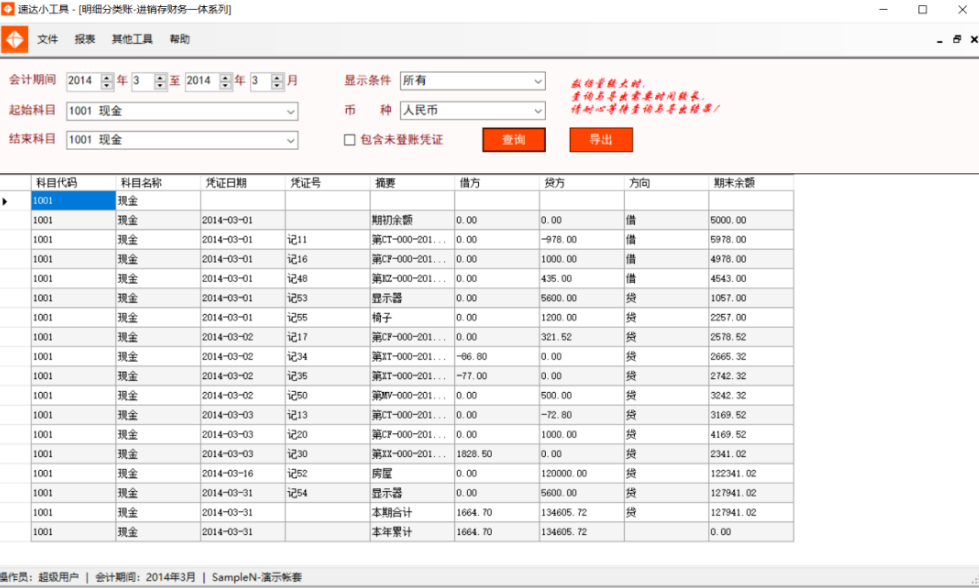Screen dimensions: 979x588
Task: Restore the inner child window
Action: 957,40
